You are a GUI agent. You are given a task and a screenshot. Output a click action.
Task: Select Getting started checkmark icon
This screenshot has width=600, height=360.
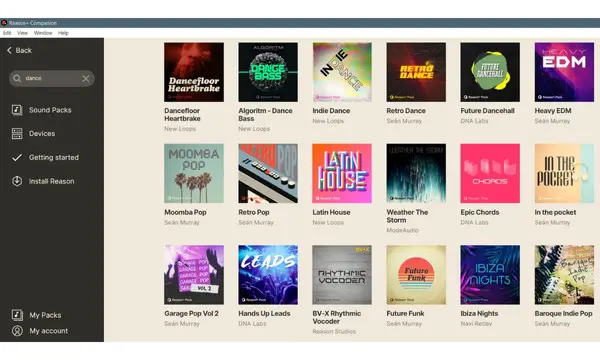click(x=17, y=157)
